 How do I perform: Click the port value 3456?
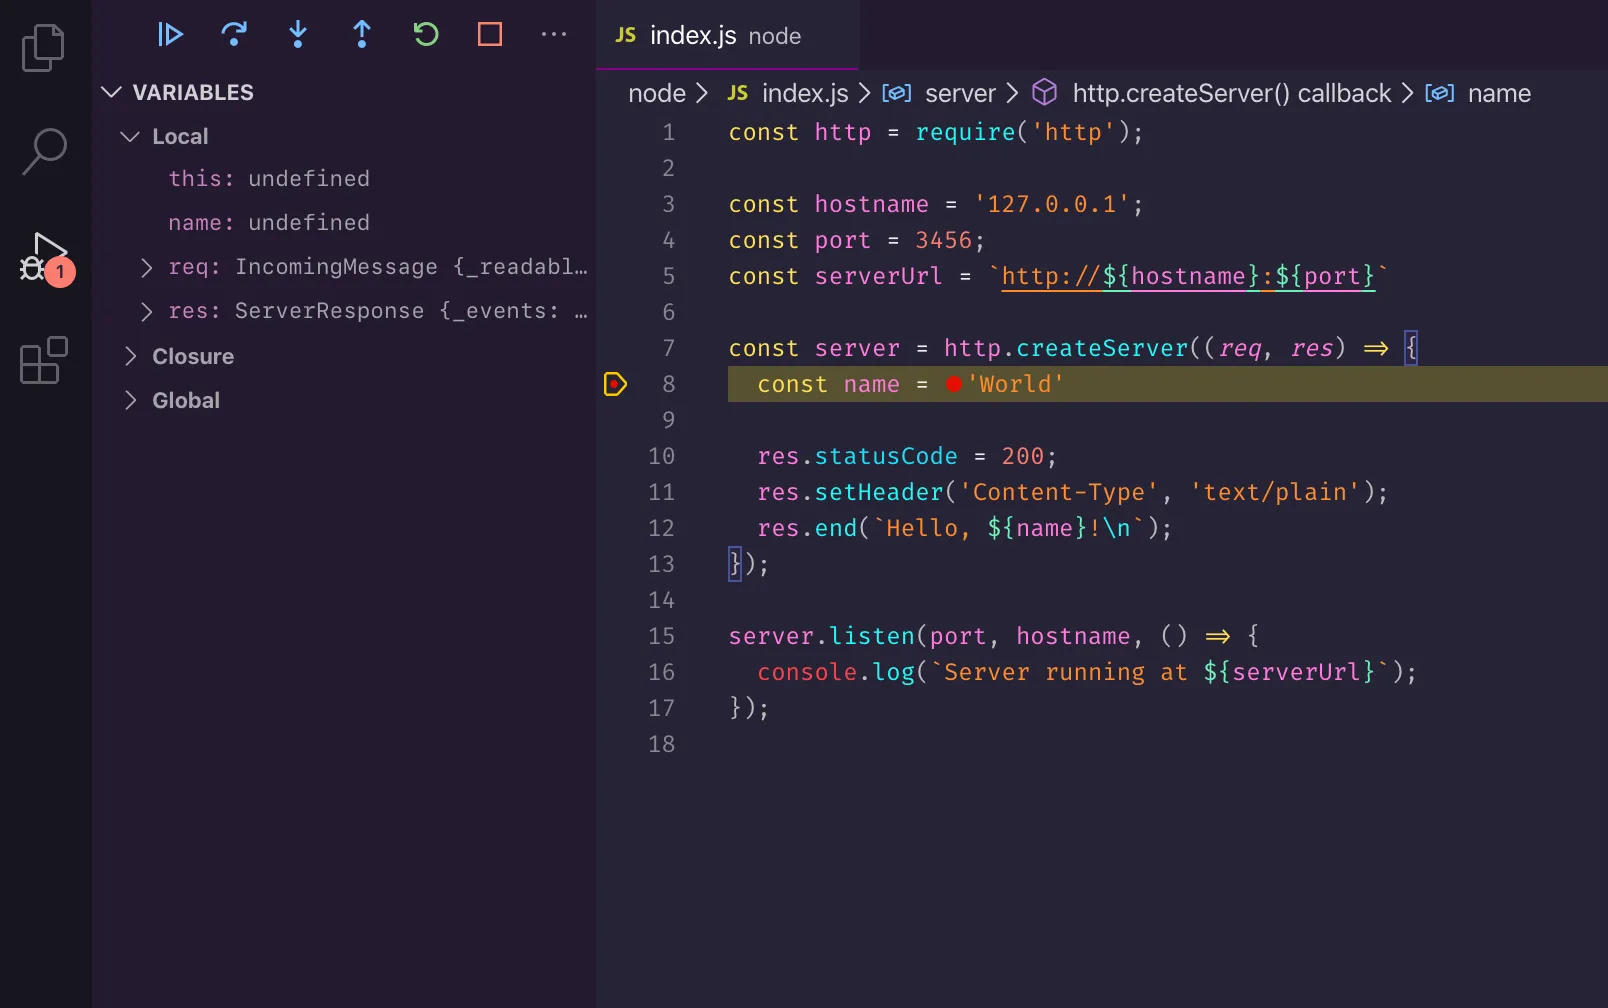click(x=943, y=240)
